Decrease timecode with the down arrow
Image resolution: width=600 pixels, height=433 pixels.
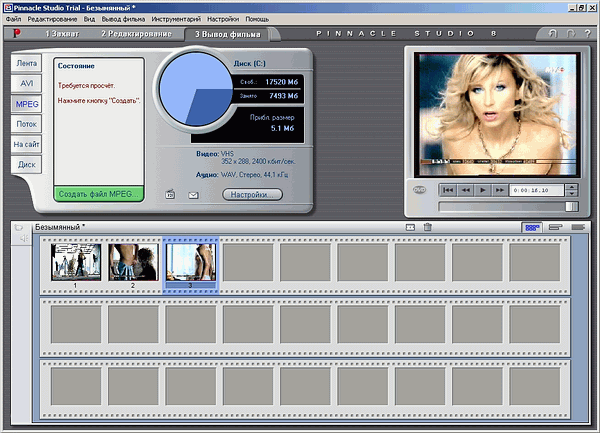click(x=571, y=193)
